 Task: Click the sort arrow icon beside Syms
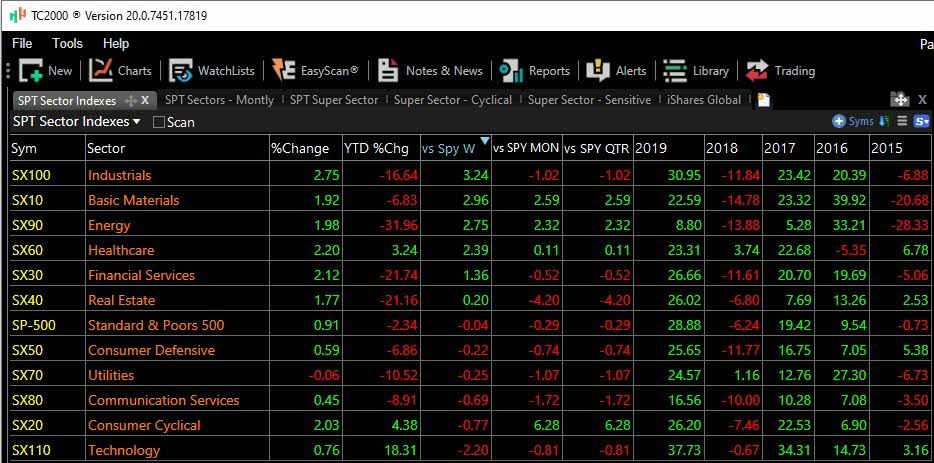pyautogui.click(x=885, y=122)
